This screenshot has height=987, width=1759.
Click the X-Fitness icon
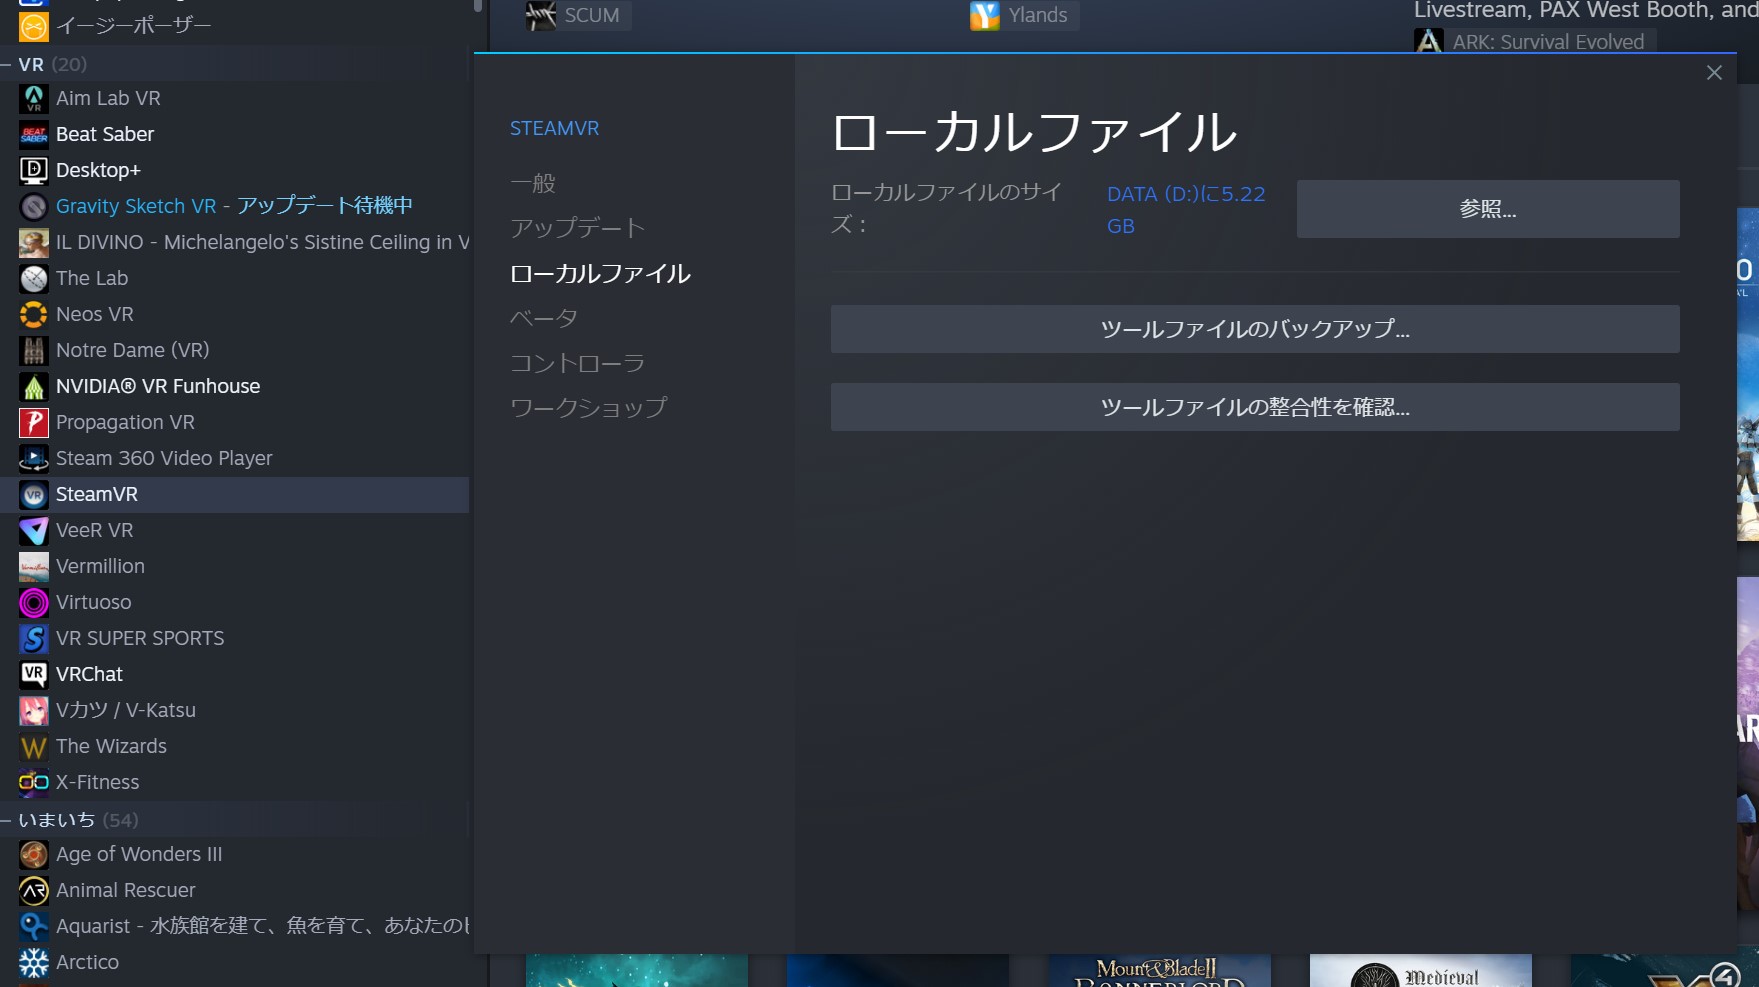click(x=33, y=782)
